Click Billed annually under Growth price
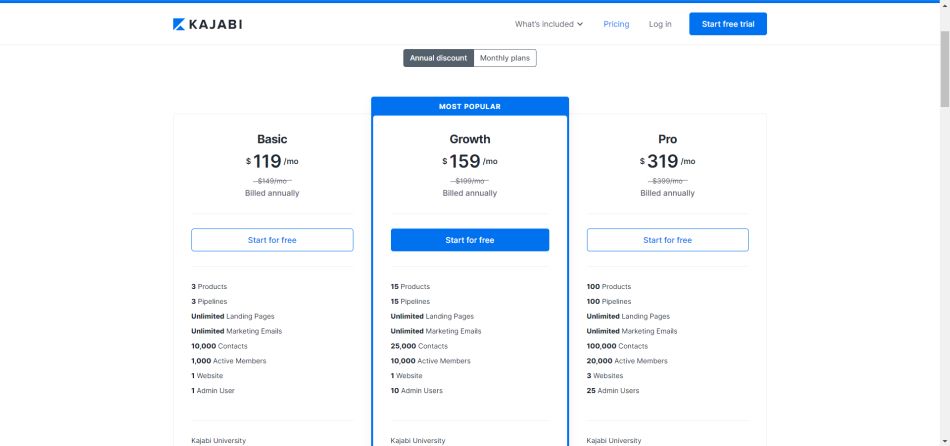The height and width of the screenshot is (446, 950). tap(470, 193)
